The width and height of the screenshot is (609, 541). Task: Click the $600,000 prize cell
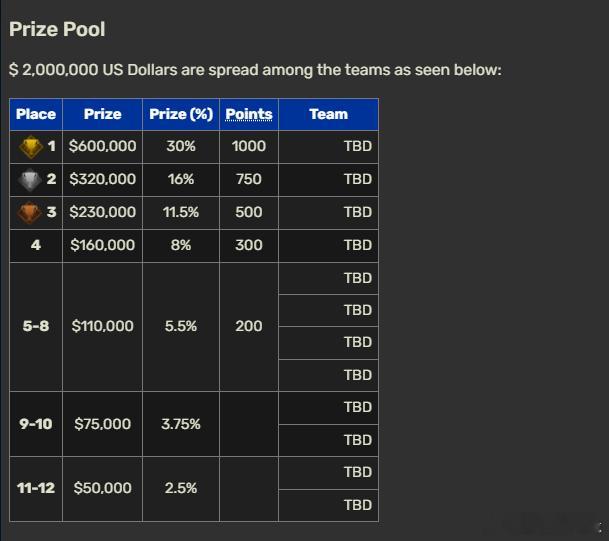coord(103,146)
